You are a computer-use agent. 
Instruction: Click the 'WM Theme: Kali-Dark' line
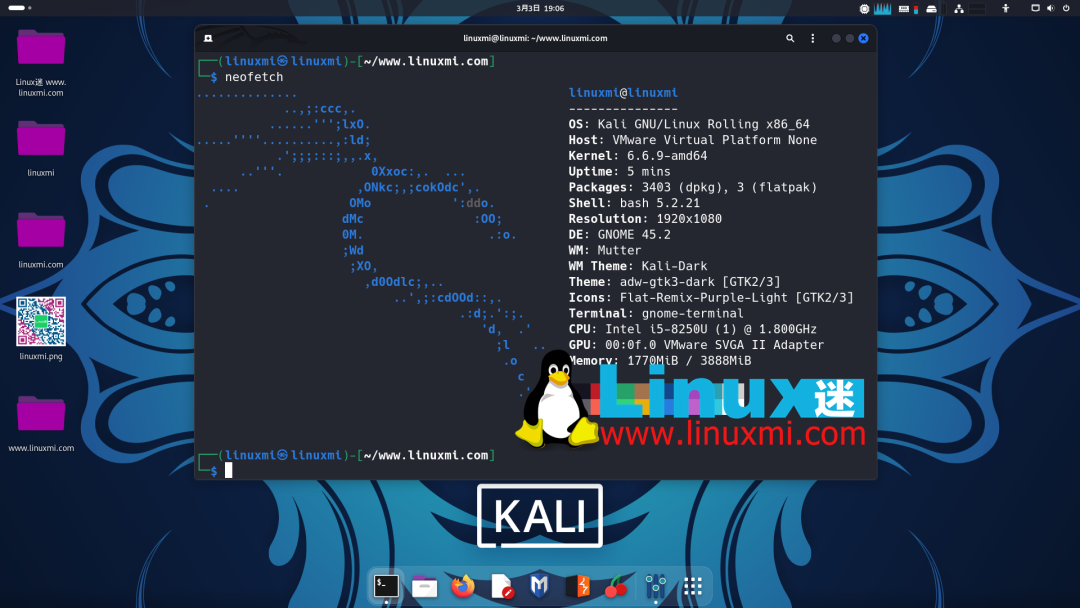point(638,266)
